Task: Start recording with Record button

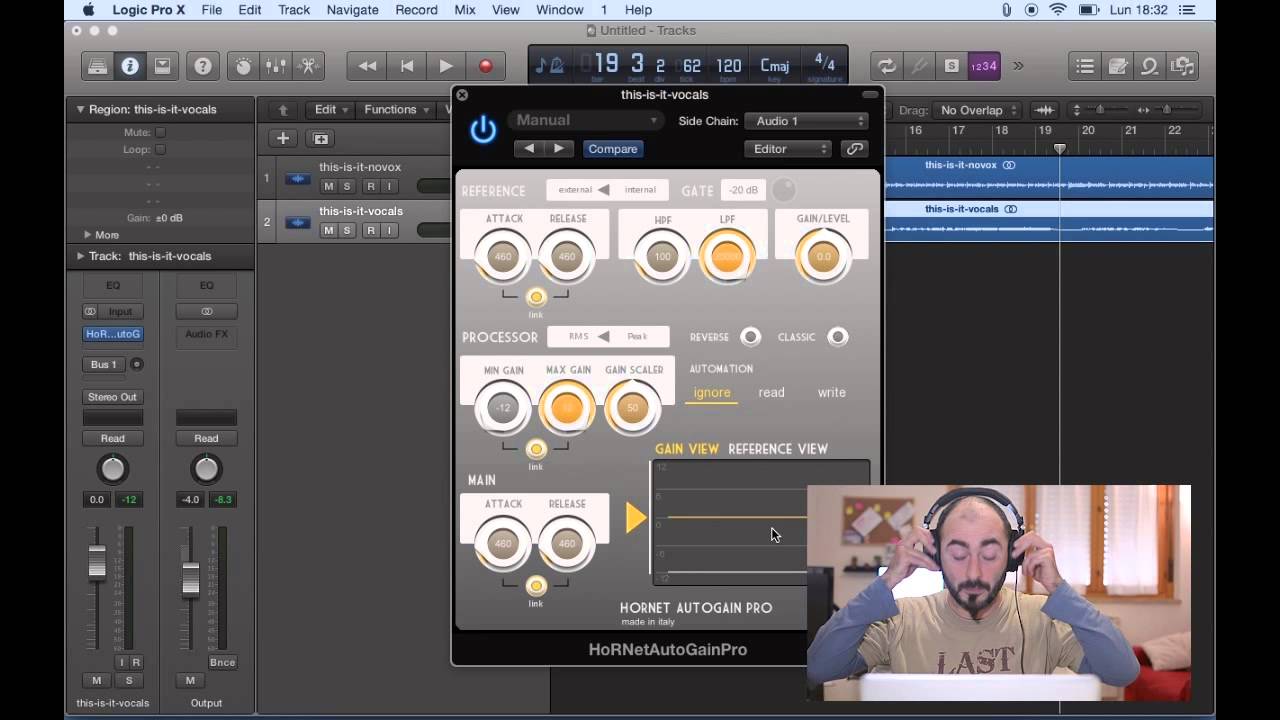Action: click(486, 66)
